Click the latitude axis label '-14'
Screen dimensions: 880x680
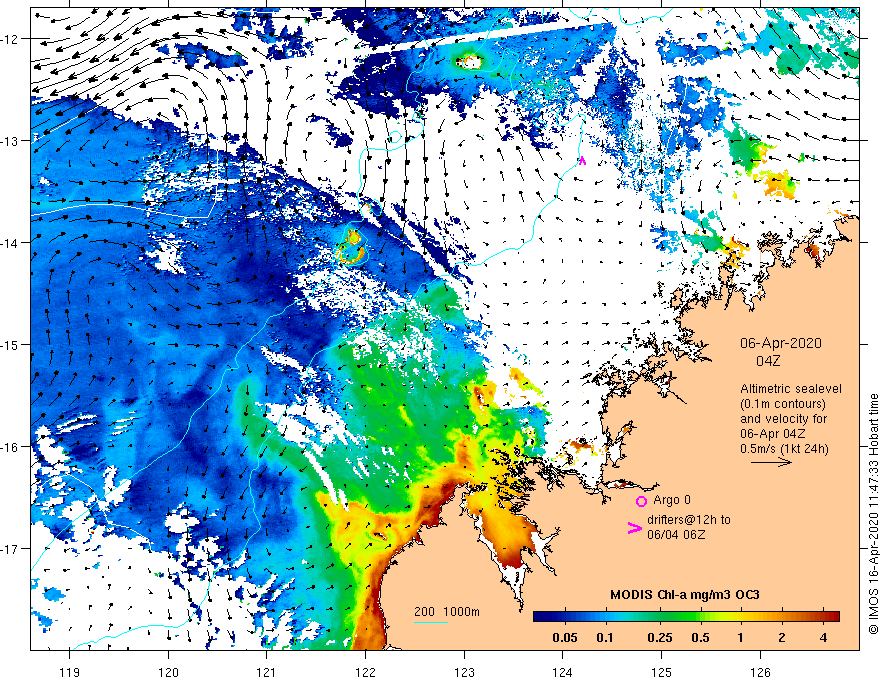11,243
